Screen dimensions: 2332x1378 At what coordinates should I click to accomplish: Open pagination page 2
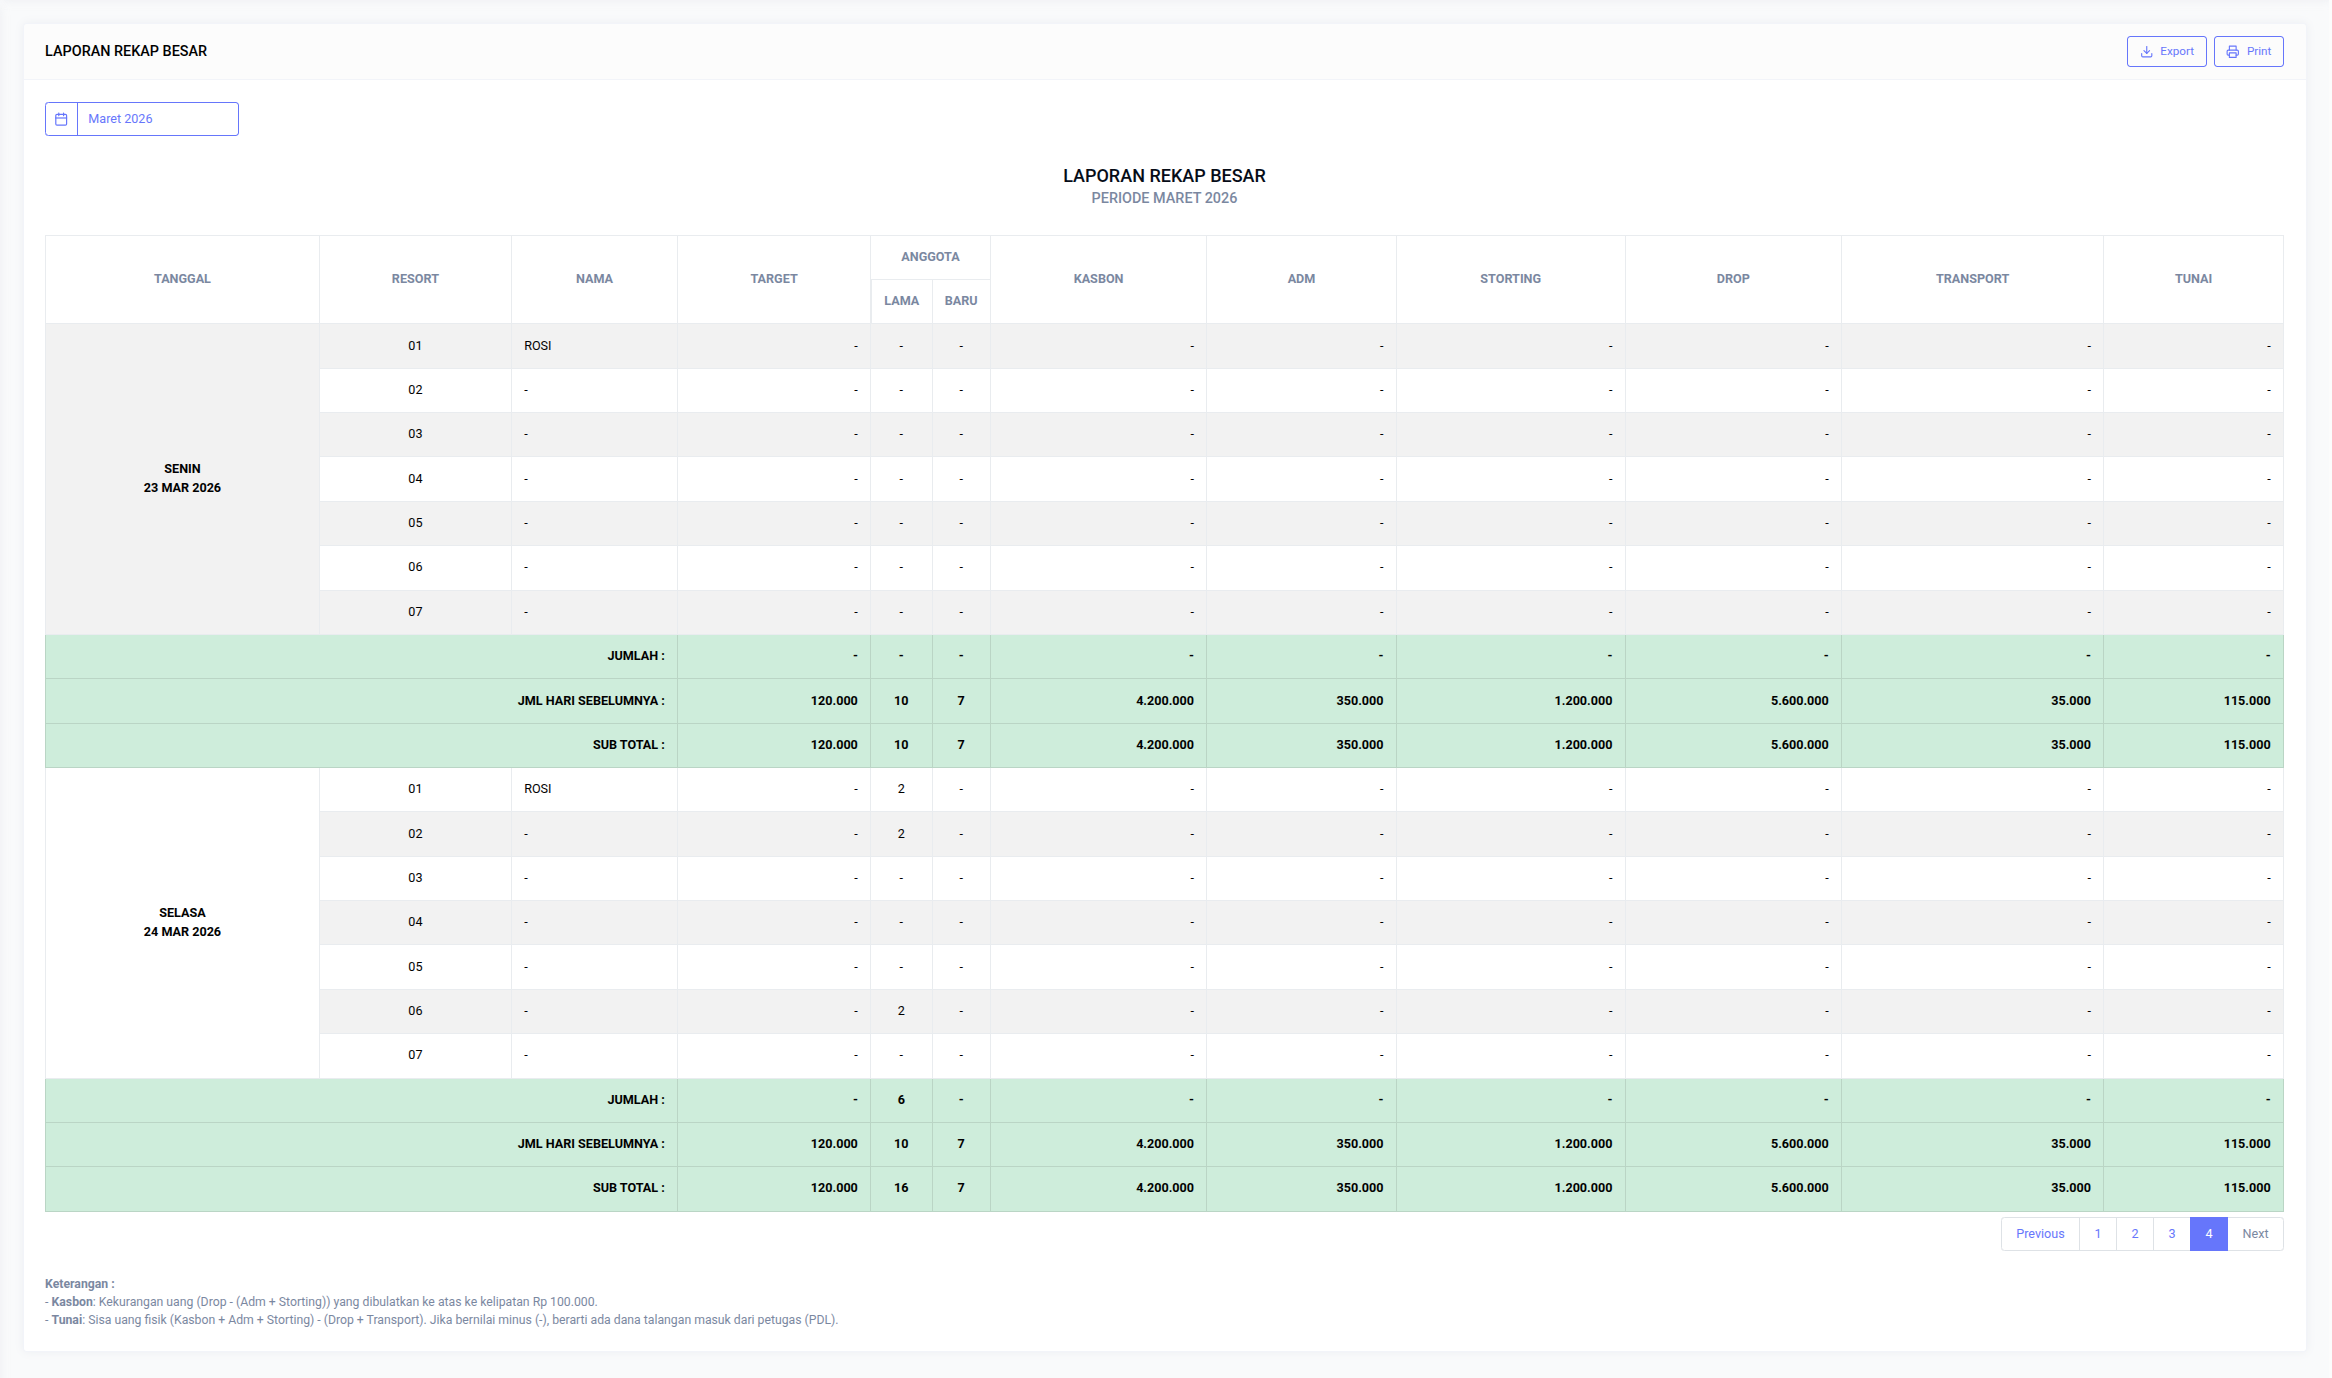point(2134,1233)
